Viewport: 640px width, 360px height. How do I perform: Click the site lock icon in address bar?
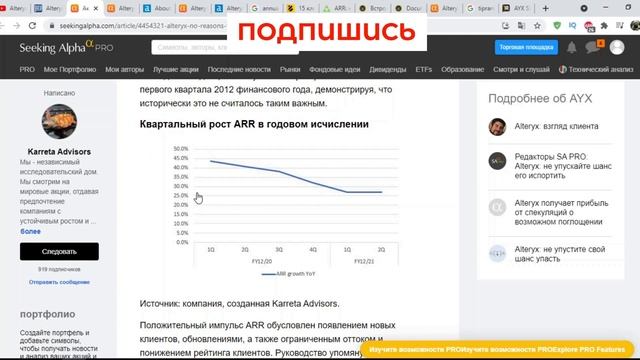click(x=51, y=26)
